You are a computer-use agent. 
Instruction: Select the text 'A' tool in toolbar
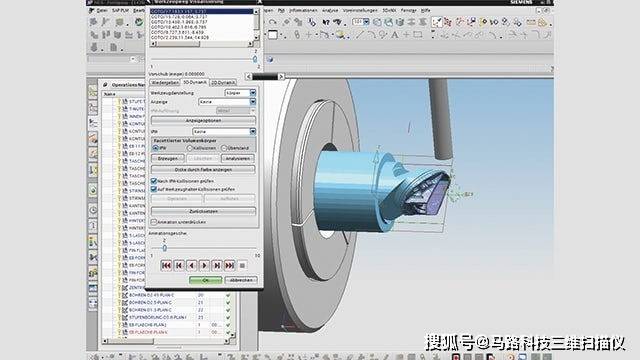(394, 35)
